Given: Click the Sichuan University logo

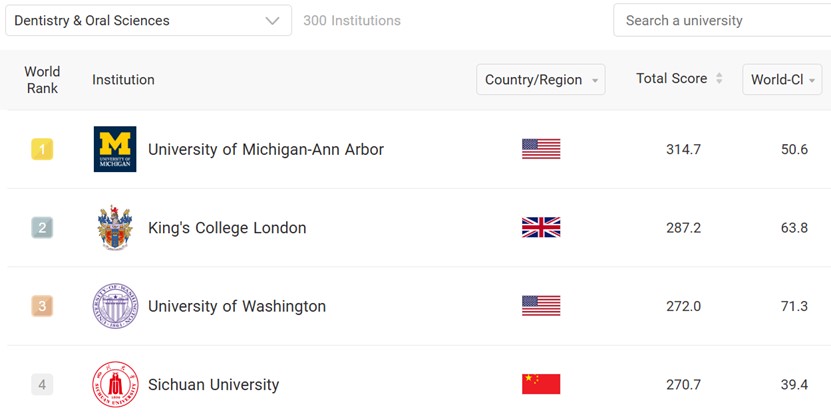Looking at the screenshot, I should tap(115, 384).
